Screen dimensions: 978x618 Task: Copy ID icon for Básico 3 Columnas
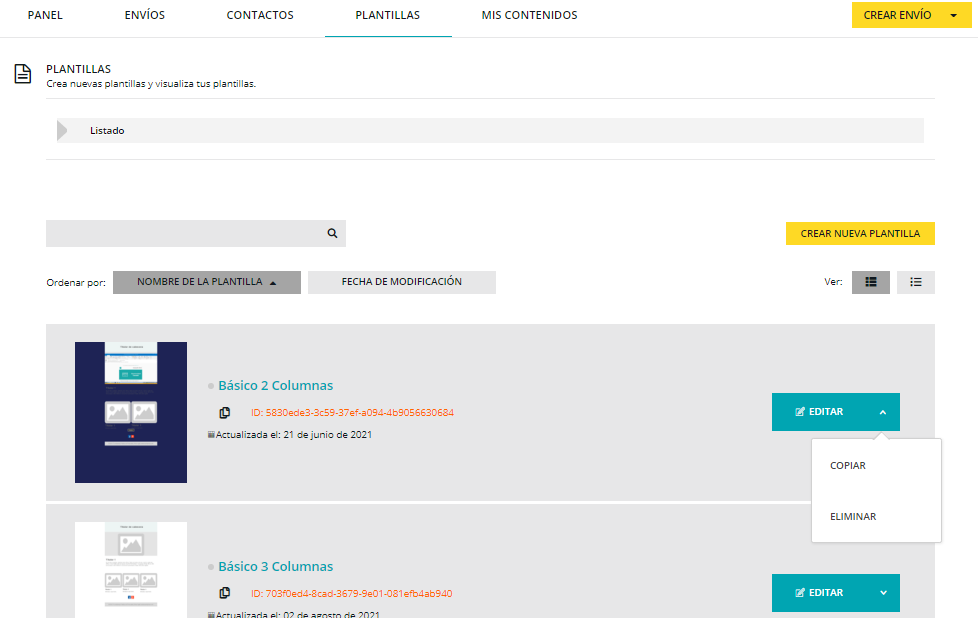pos(225,593)
